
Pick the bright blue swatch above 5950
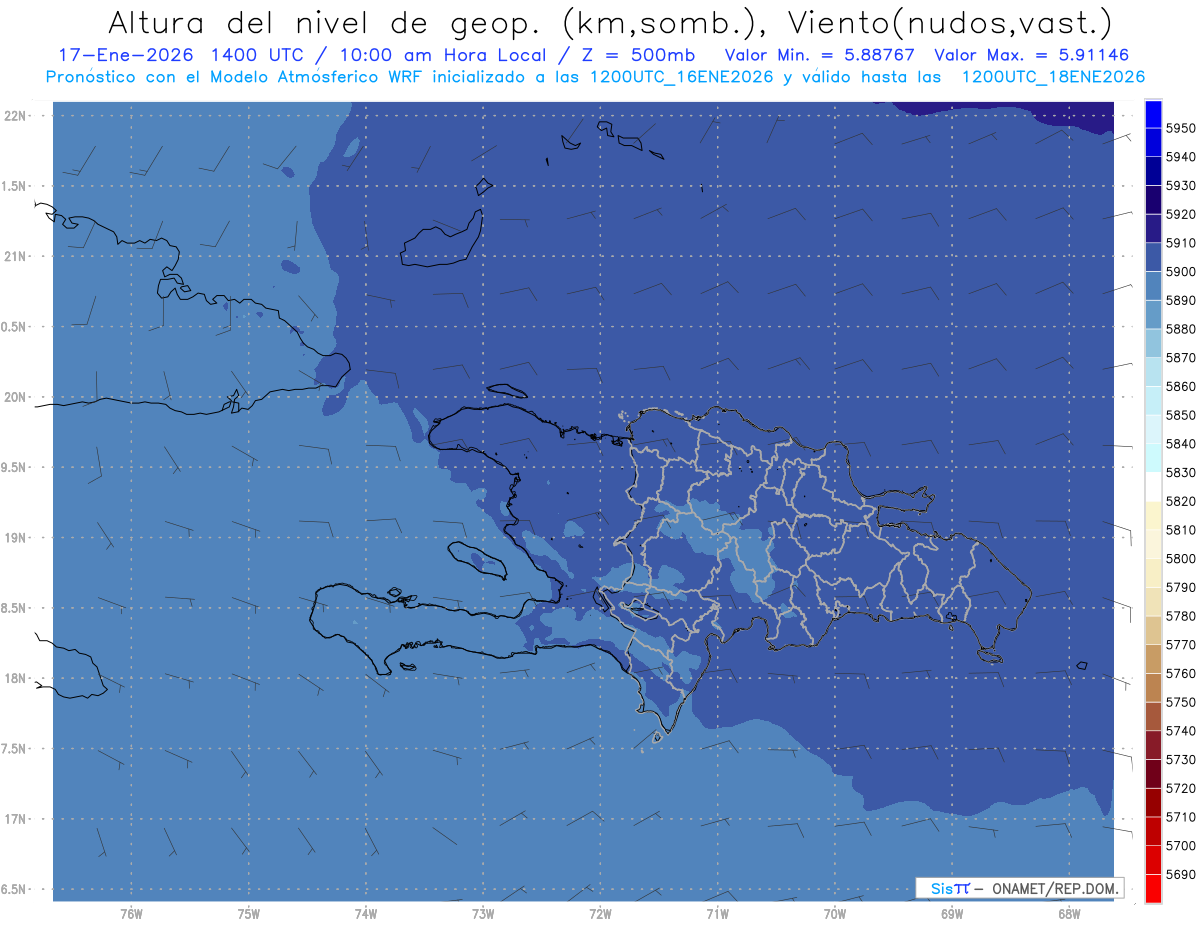pos(1152,114)
